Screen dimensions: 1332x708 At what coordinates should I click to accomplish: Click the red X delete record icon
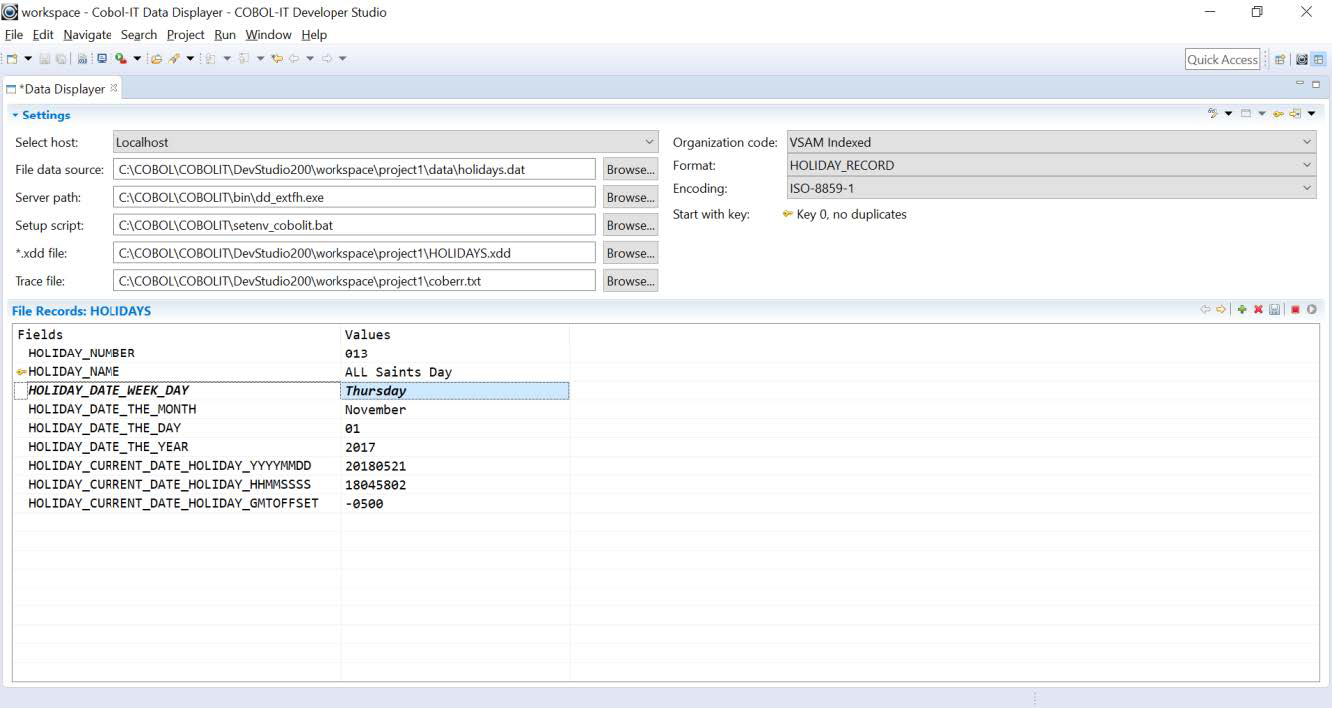[1258, 310]
